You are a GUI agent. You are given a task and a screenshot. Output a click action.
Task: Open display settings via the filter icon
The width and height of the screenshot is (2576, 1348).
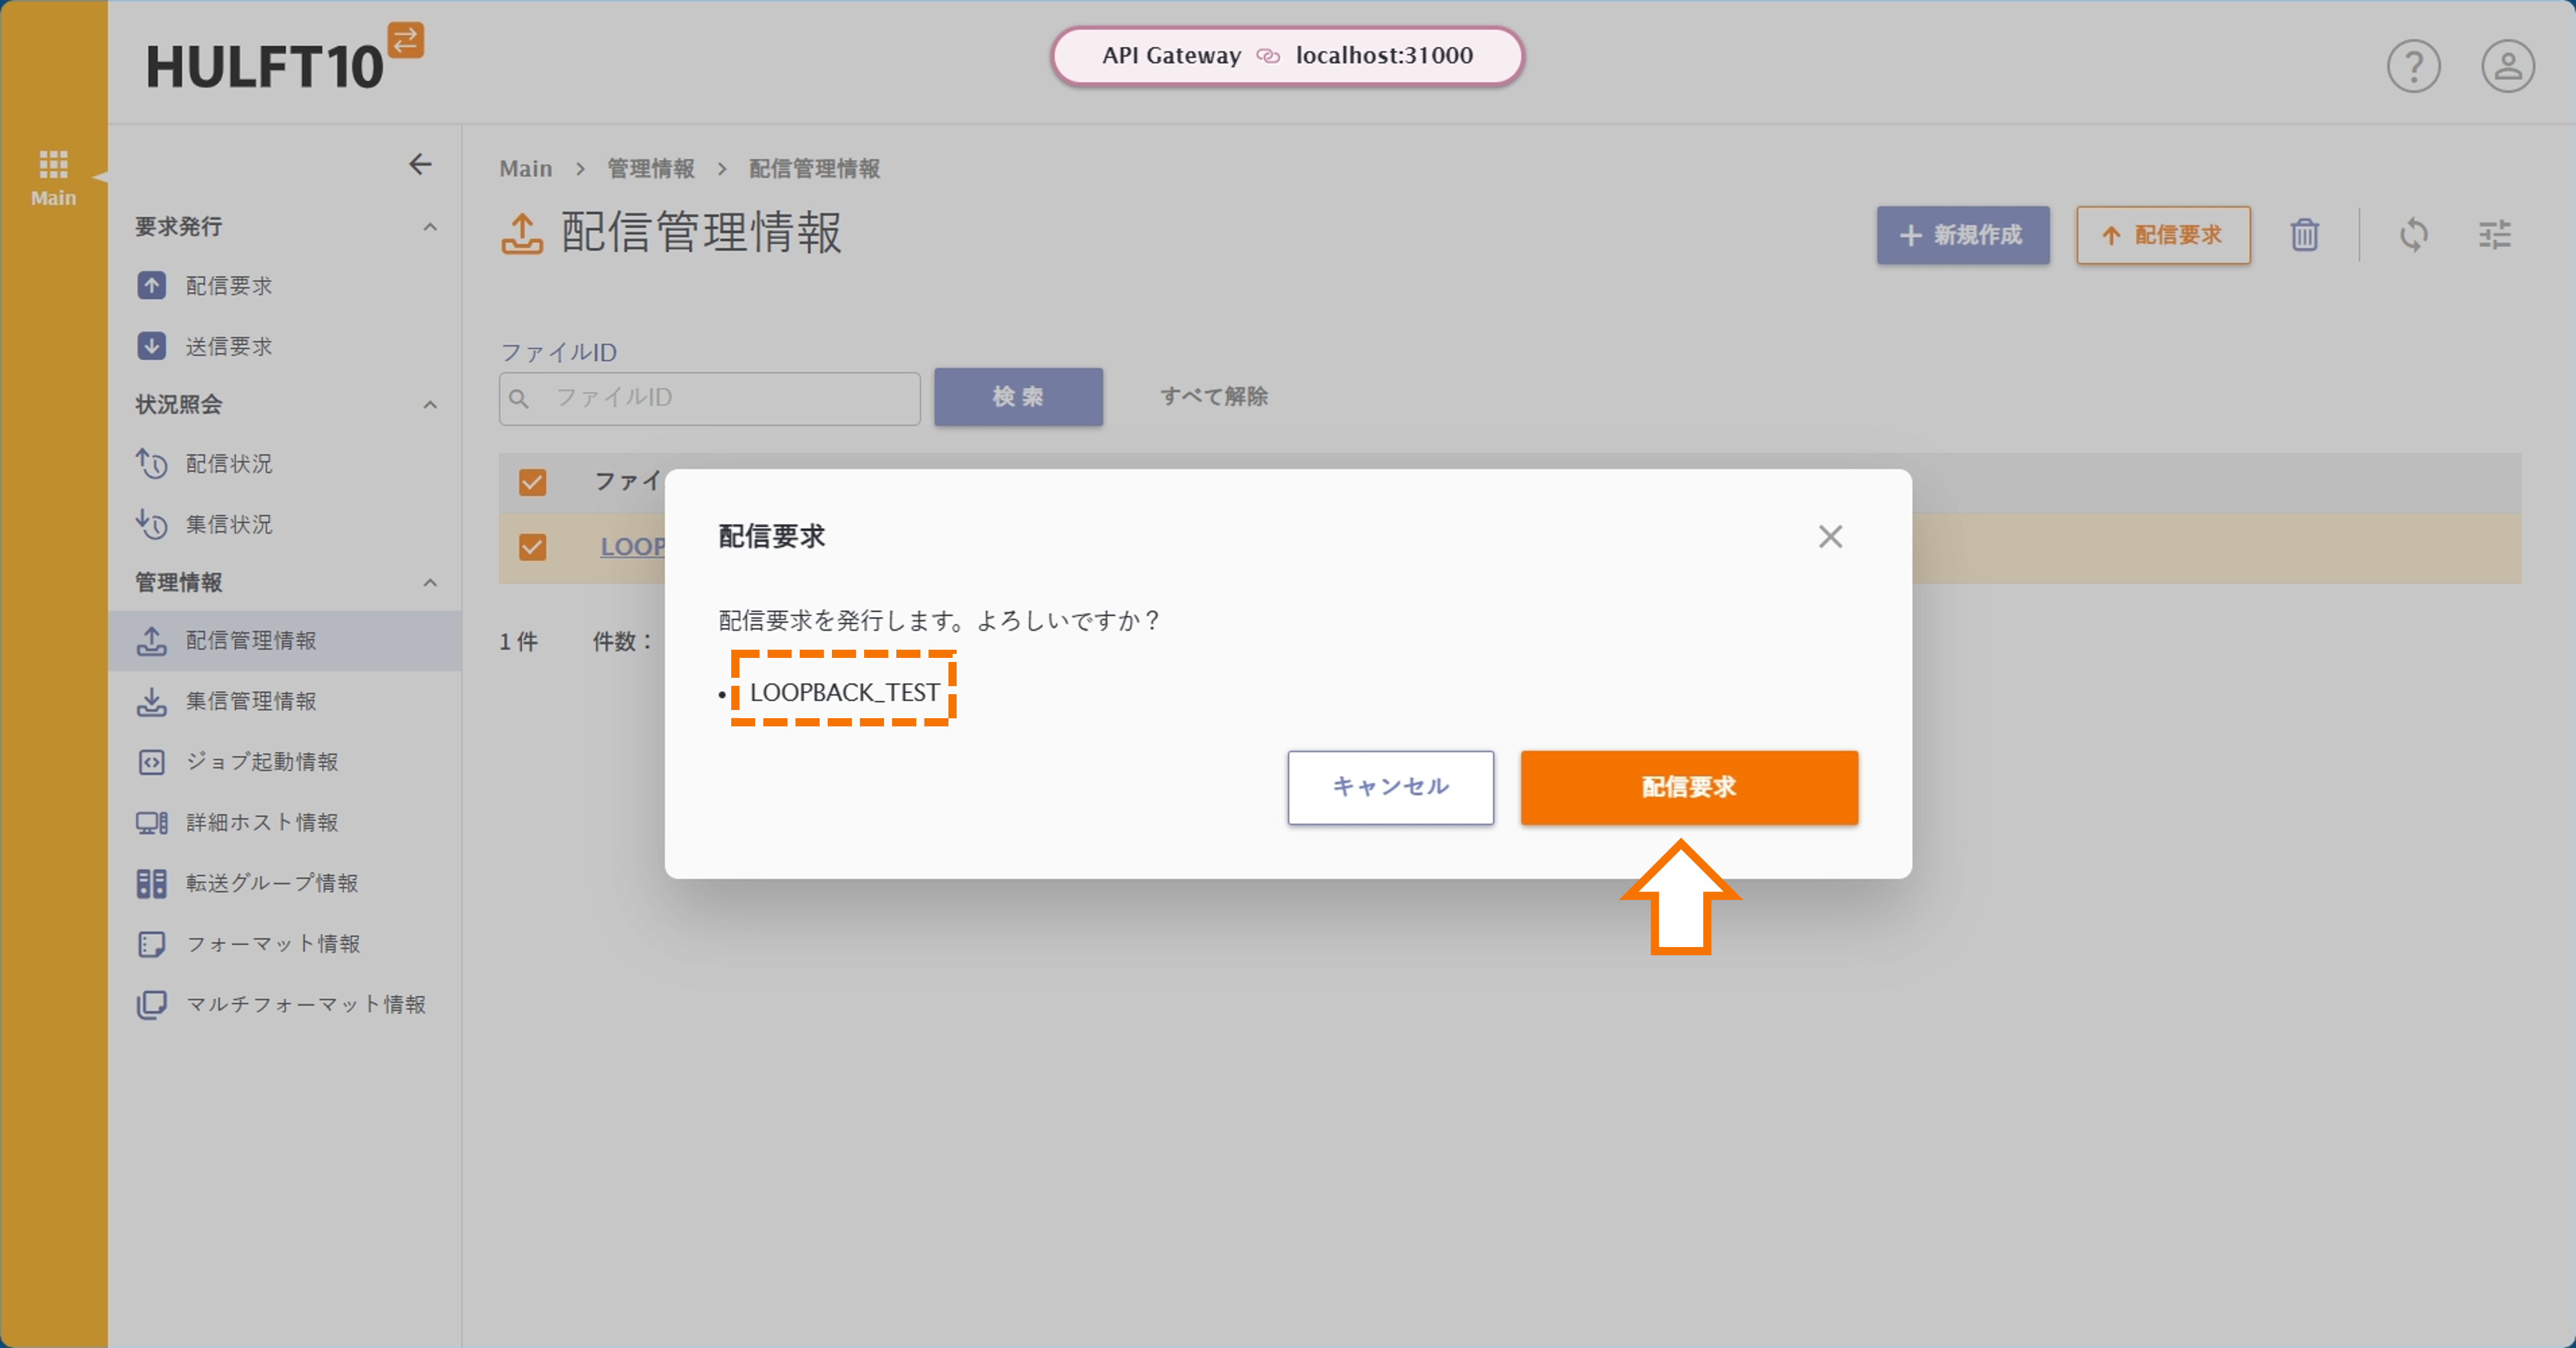[x=2495, y=235]
